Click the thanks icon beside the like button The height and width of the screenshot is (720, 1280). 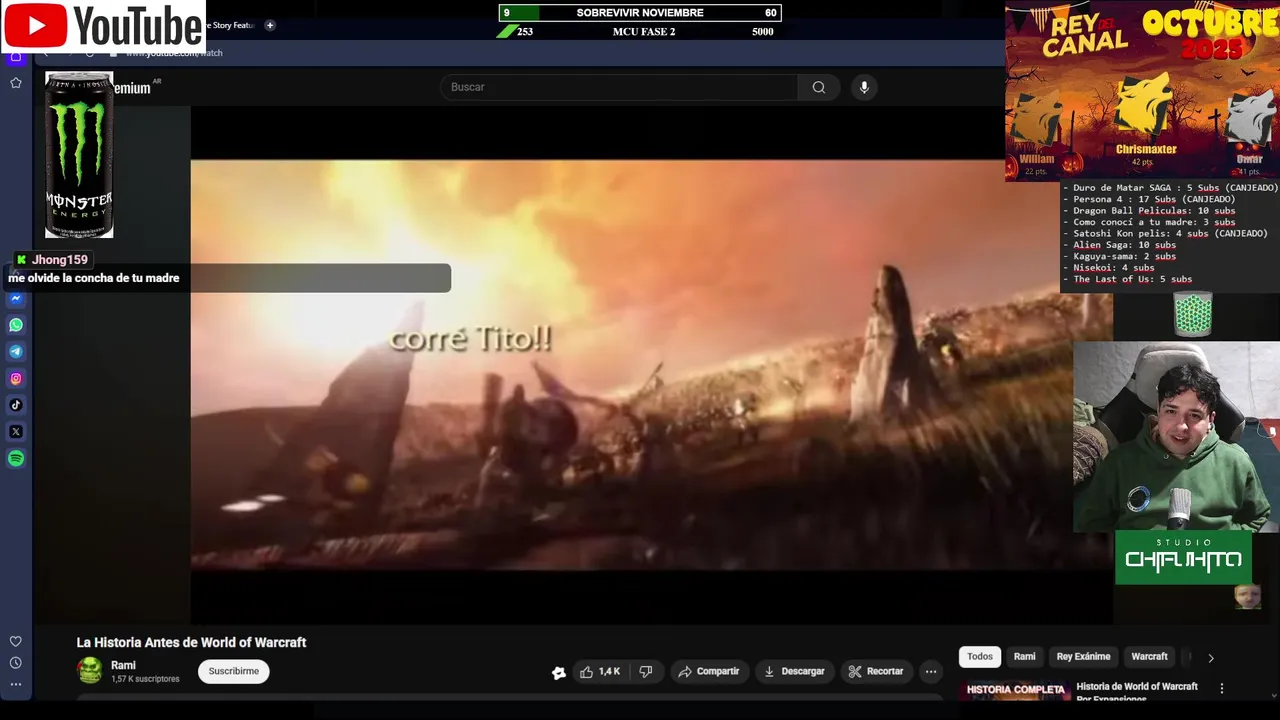558,672
